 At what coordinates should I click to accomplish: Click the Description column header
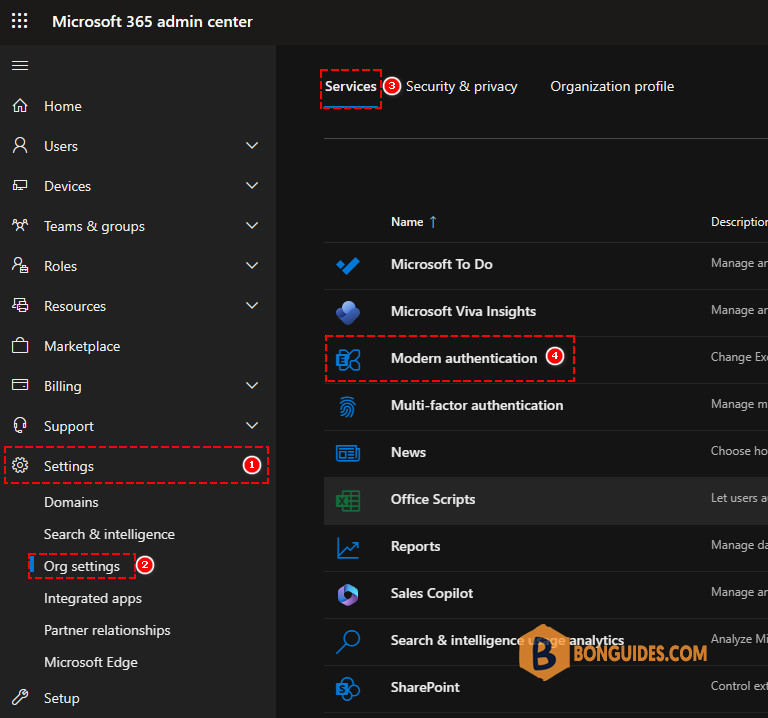739,222
